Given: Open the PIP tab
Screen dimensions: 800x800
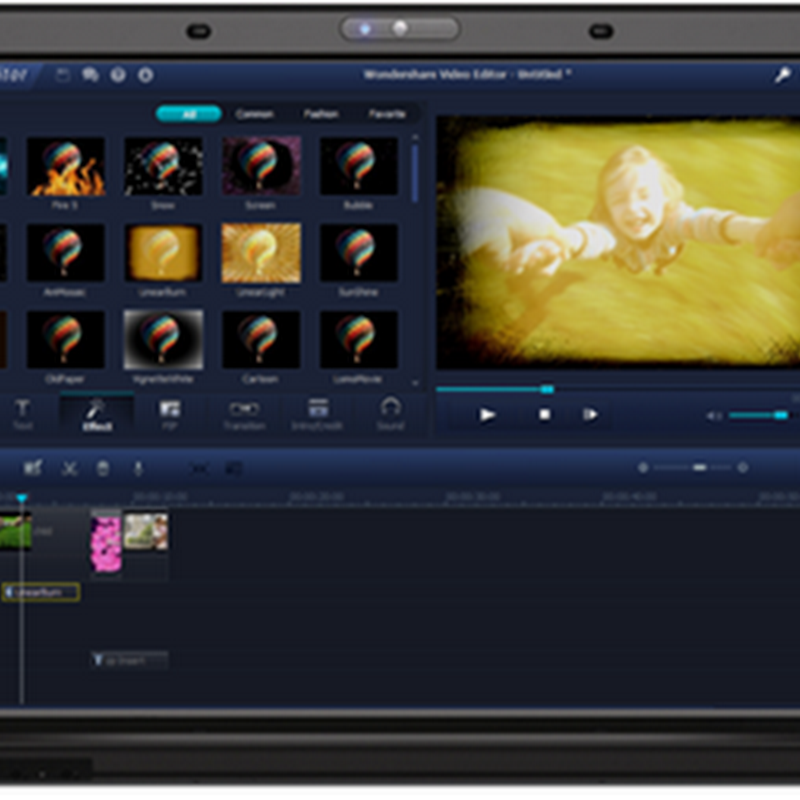Looking at the screenshot, I should 170,414.
